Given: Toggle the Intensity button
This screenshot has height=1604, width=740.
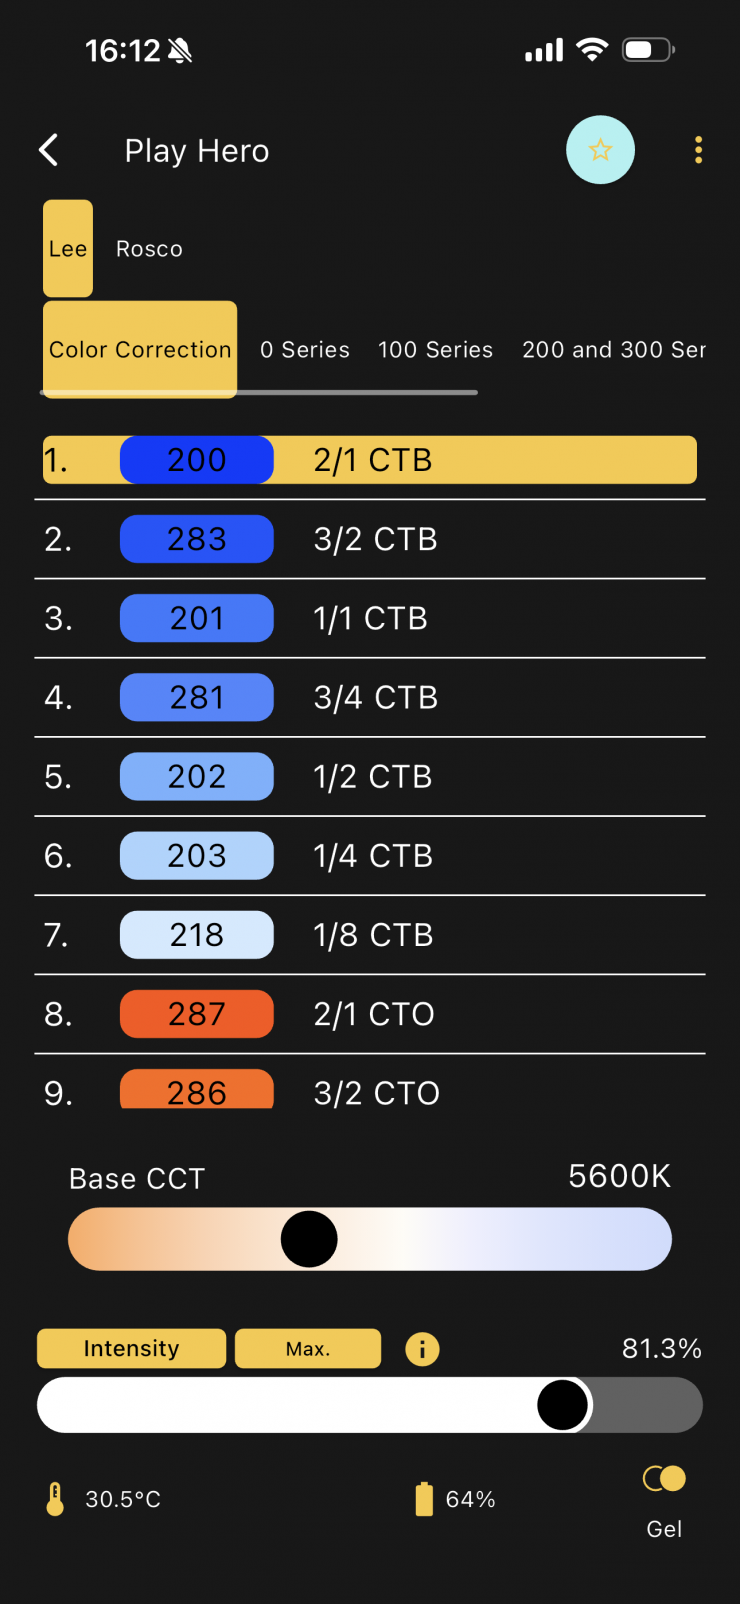Looking at the screenshot, I should 131,1349.
